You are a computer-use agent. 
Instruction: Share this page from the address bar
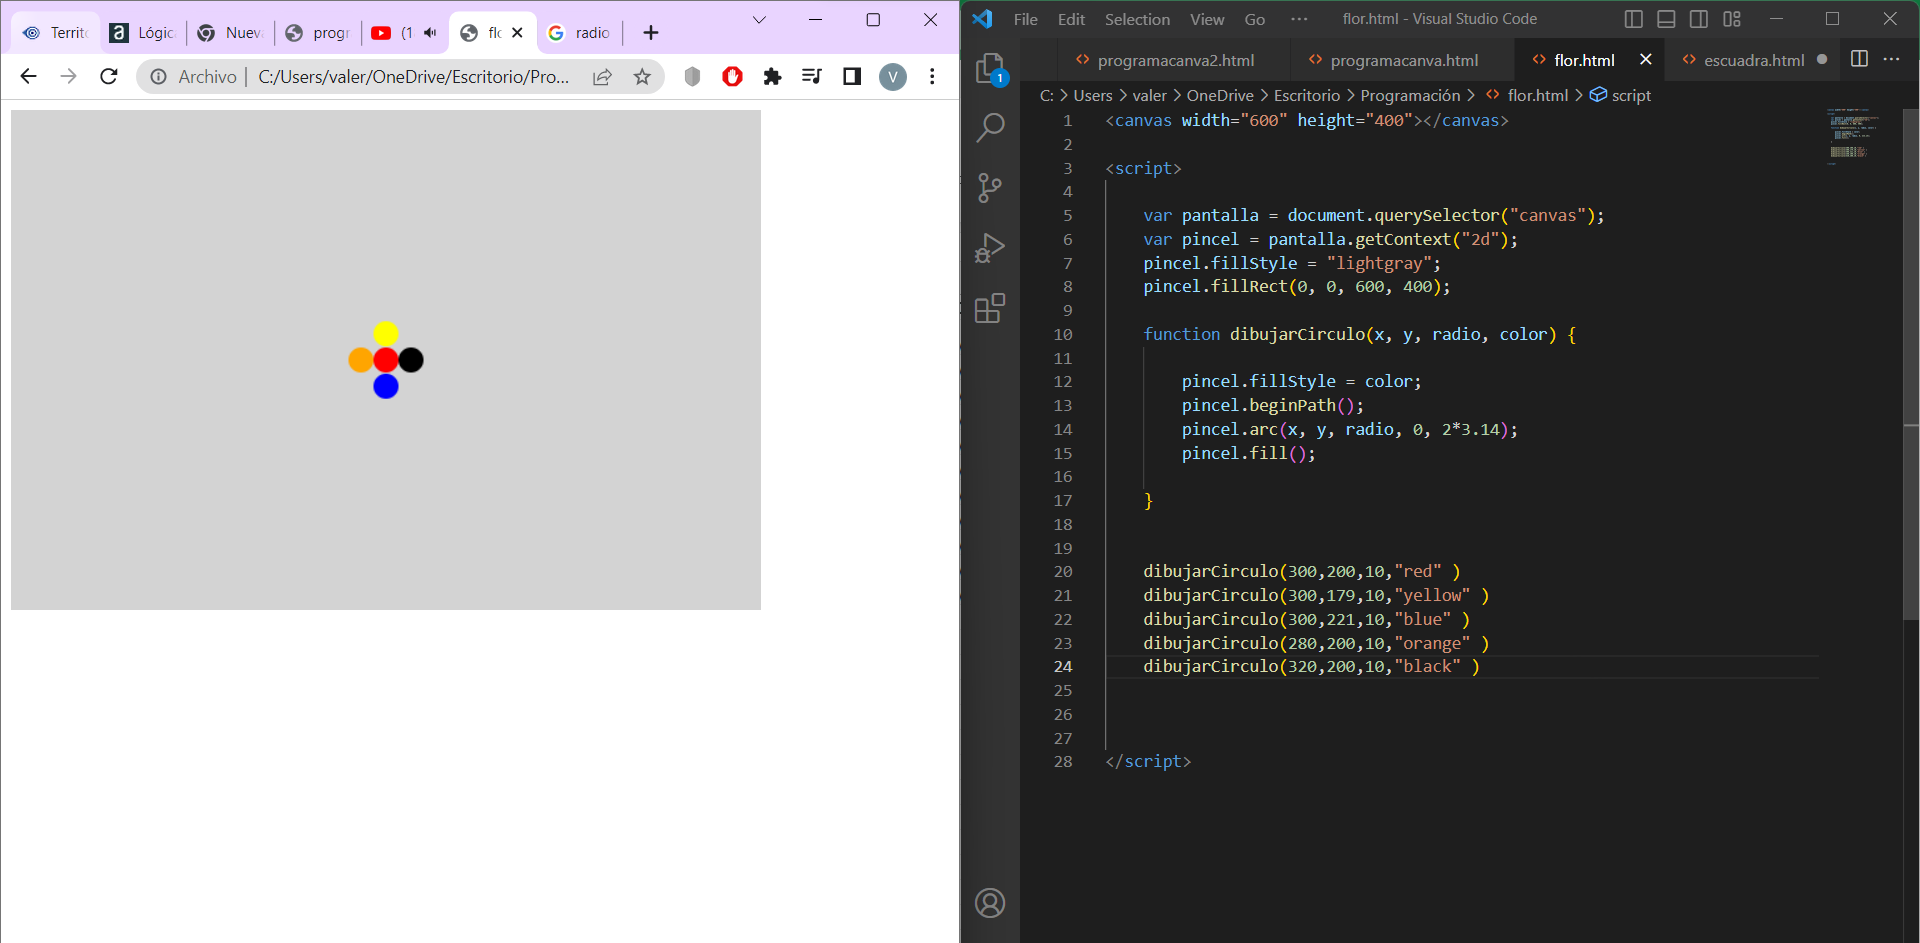click(x=602, y=76)
